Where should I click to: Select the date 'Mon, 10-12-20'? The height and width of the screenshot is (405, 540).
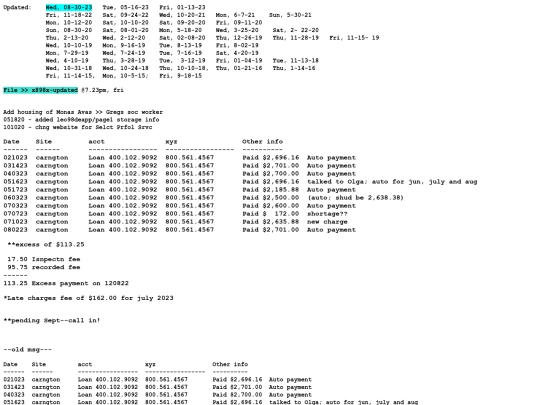point(69,22)
